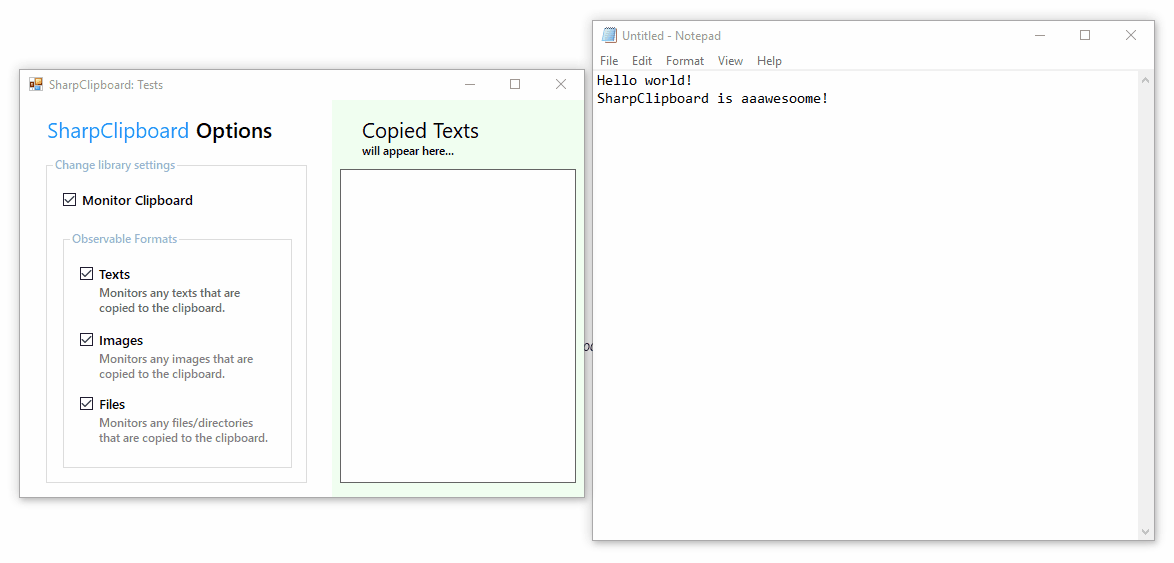The height and width of the screenshot is (563, 1174).
Task: Maximize the SharpClipboard Tests window
Action: [515, 85]
